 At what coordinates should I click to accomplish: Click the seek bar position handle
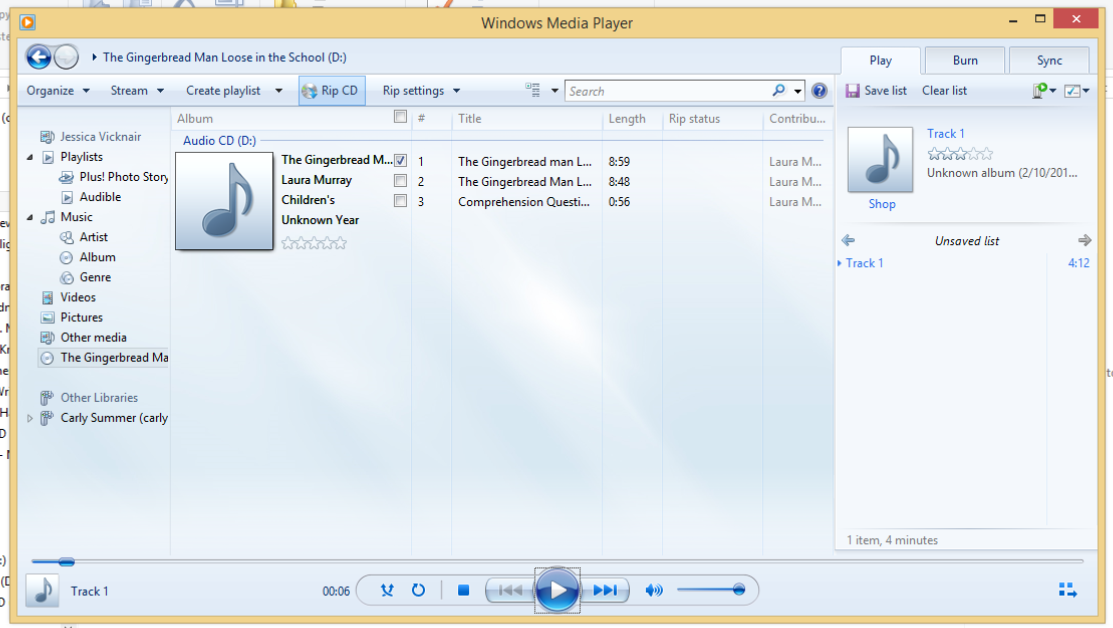(x=66, y=562)
